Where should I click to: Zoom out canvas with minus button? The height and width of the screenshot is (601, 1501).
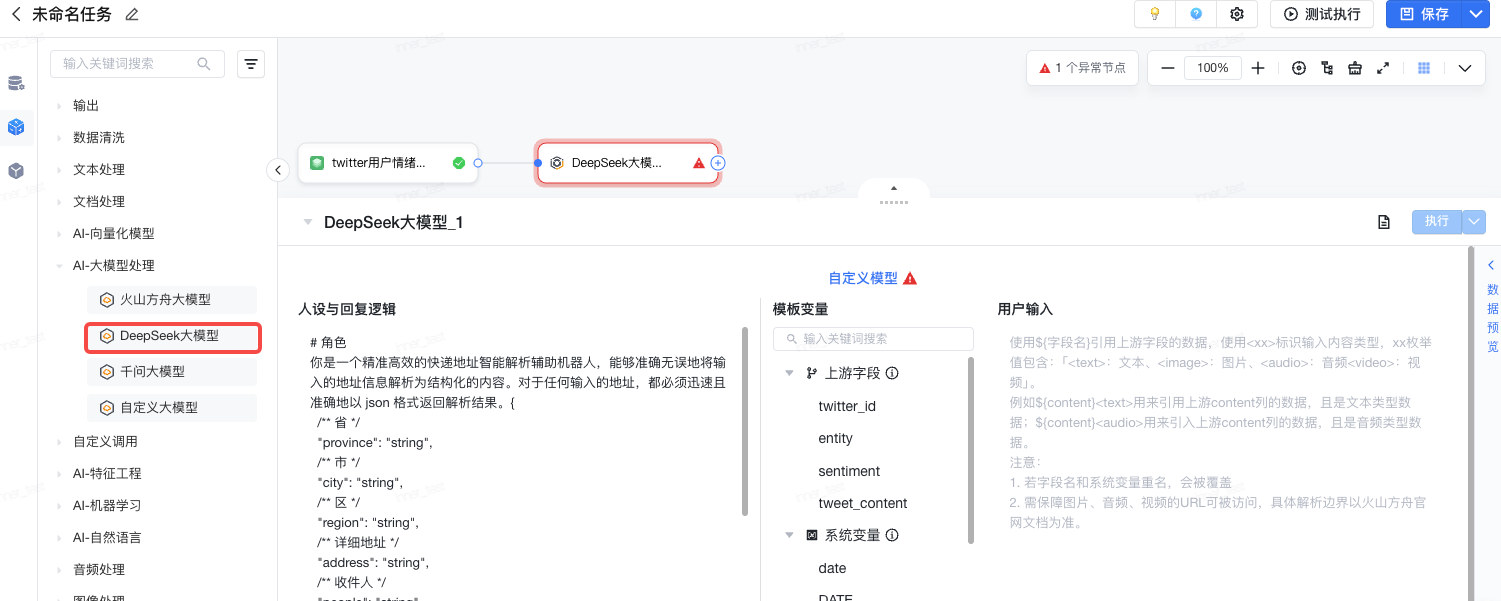pyautogui.click(x=1167, y=68)
